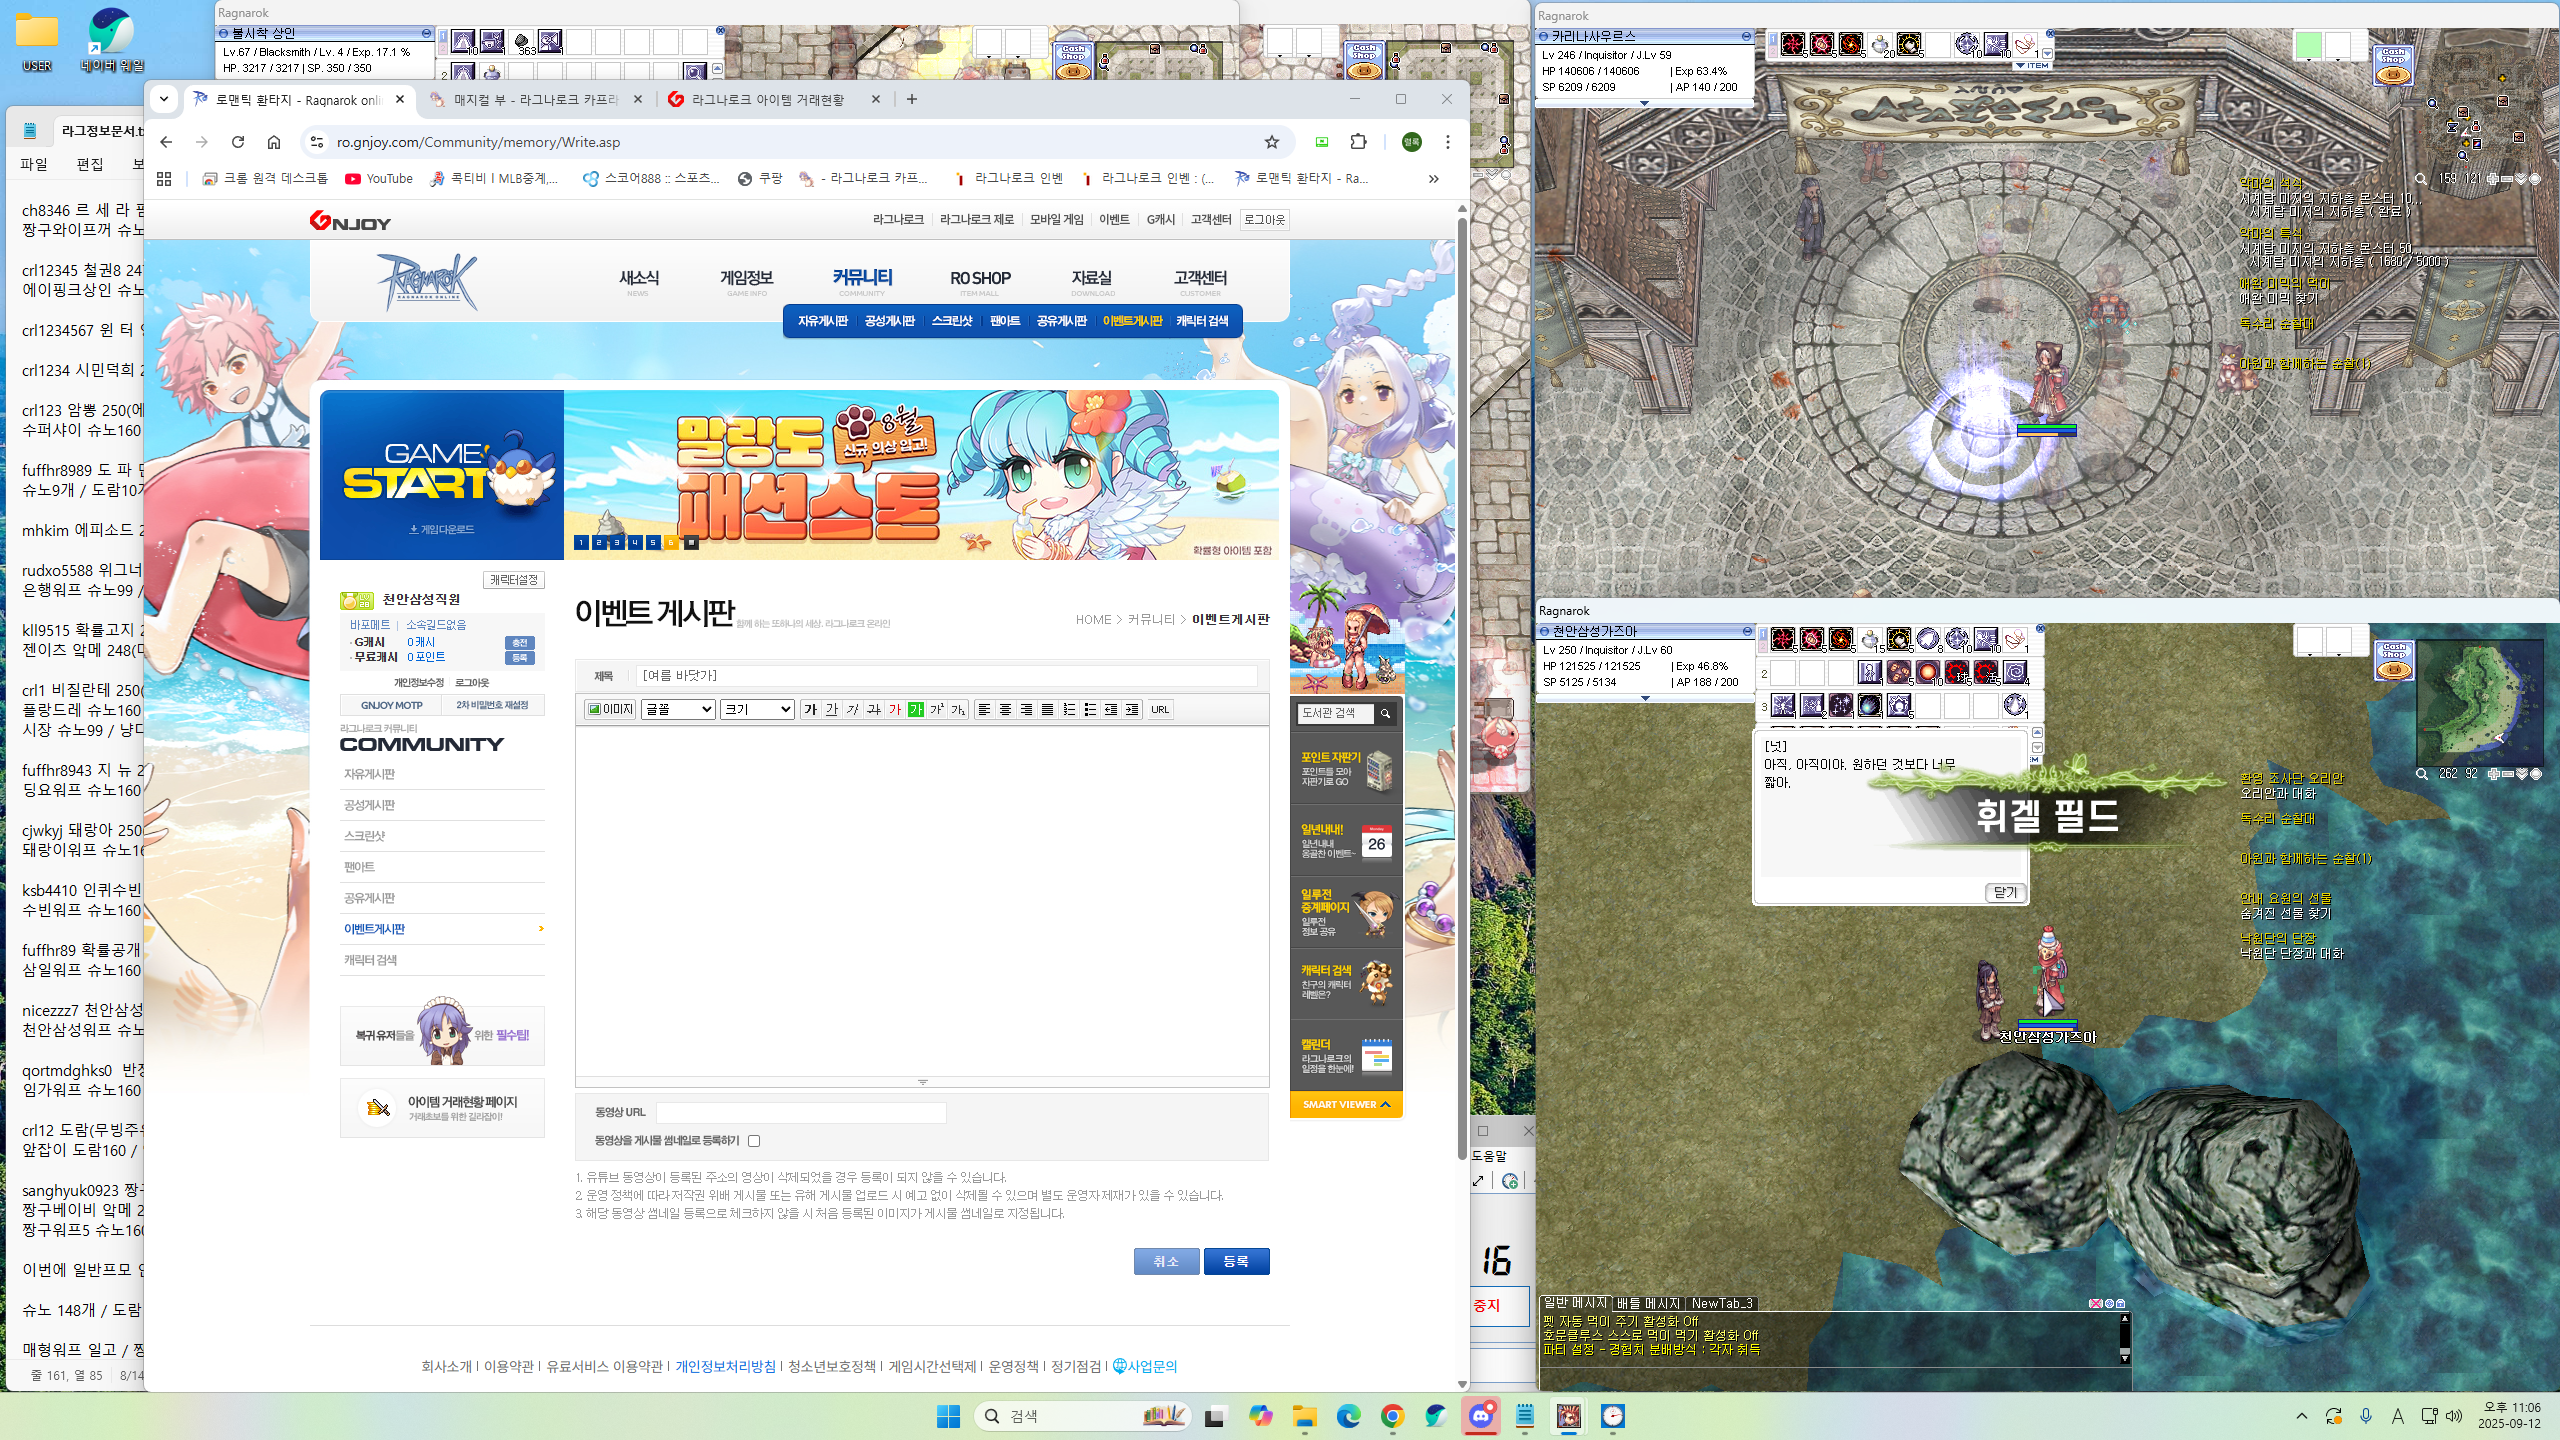Image resolution: width=2560 pixels, height=1440 pixels.
Task: Open the red font color picker
Action: pos(894,709)
